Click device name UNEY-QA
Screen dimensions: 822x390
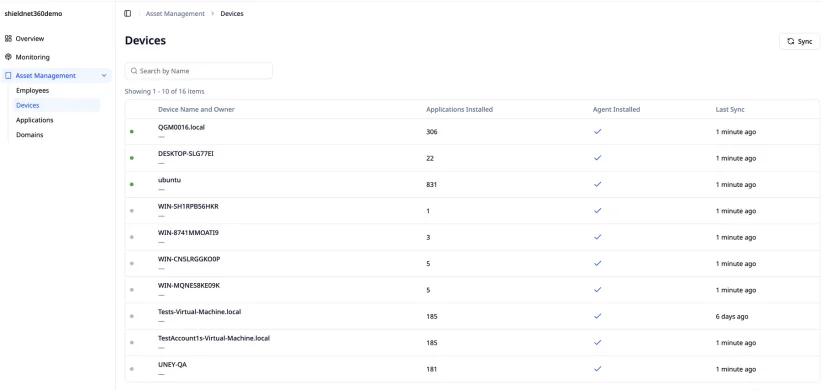click(172, 364)
